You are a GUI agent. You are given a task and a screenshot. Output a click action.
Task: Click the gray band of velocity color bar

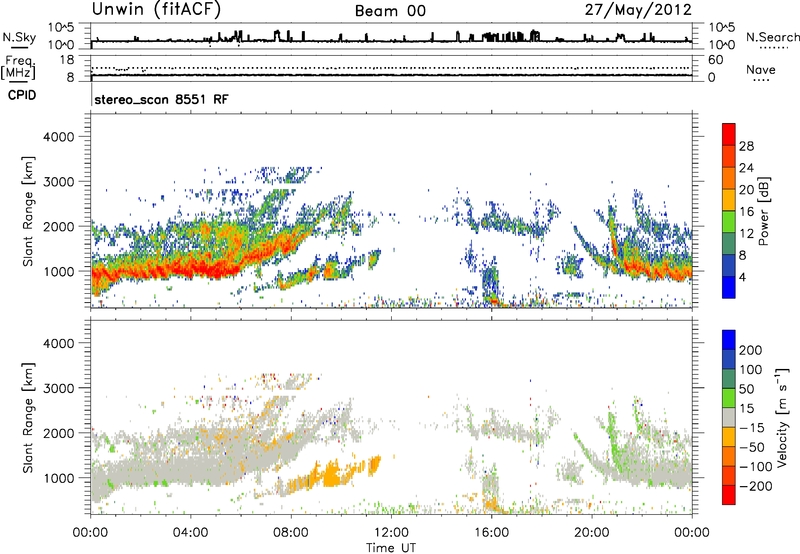[x=729, y=418]
